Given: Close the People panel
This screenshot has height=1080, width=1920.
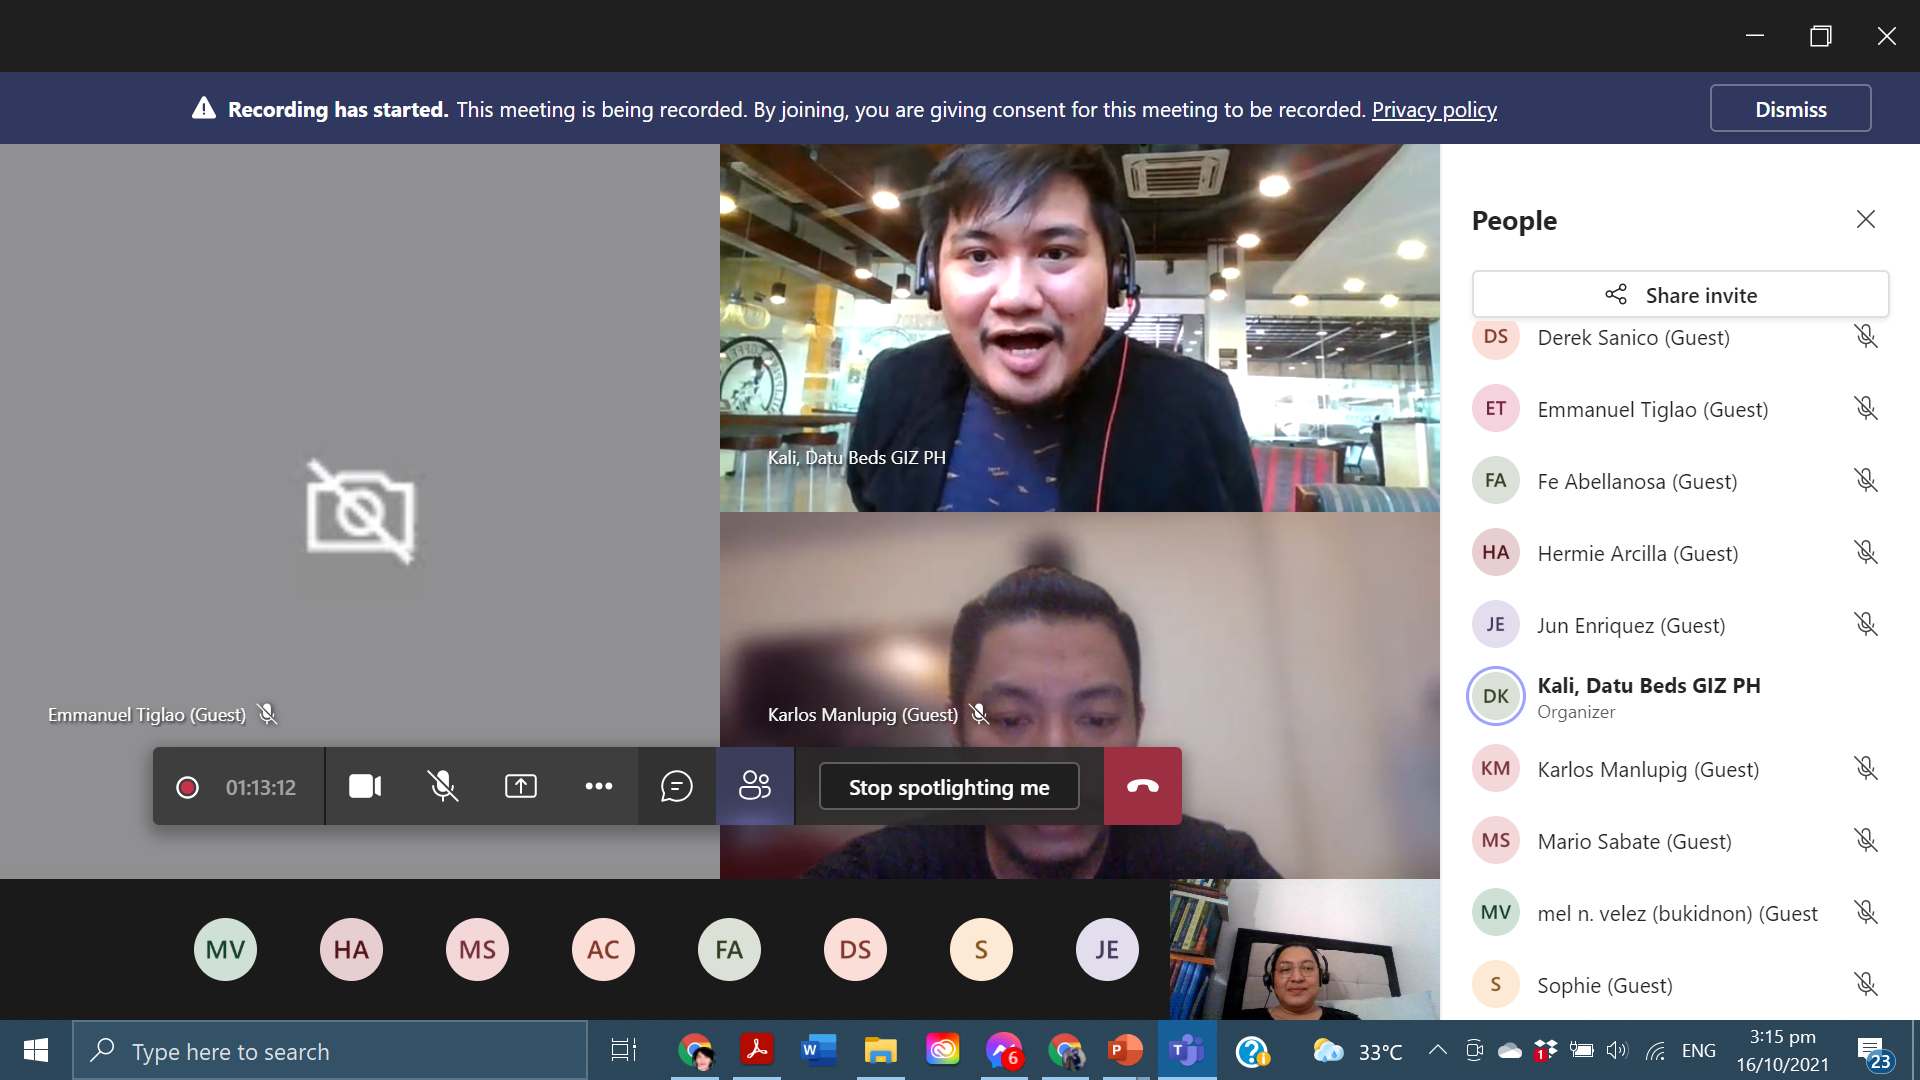Looking at the screenshot, I should pyautogui.click(x=1865, y=220).
